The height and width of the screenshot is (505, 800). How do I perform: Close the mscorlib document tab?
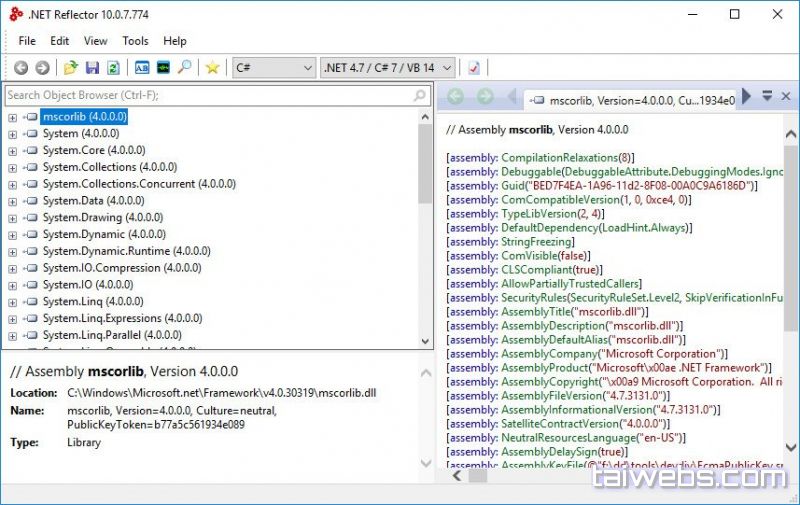[786, 96]
